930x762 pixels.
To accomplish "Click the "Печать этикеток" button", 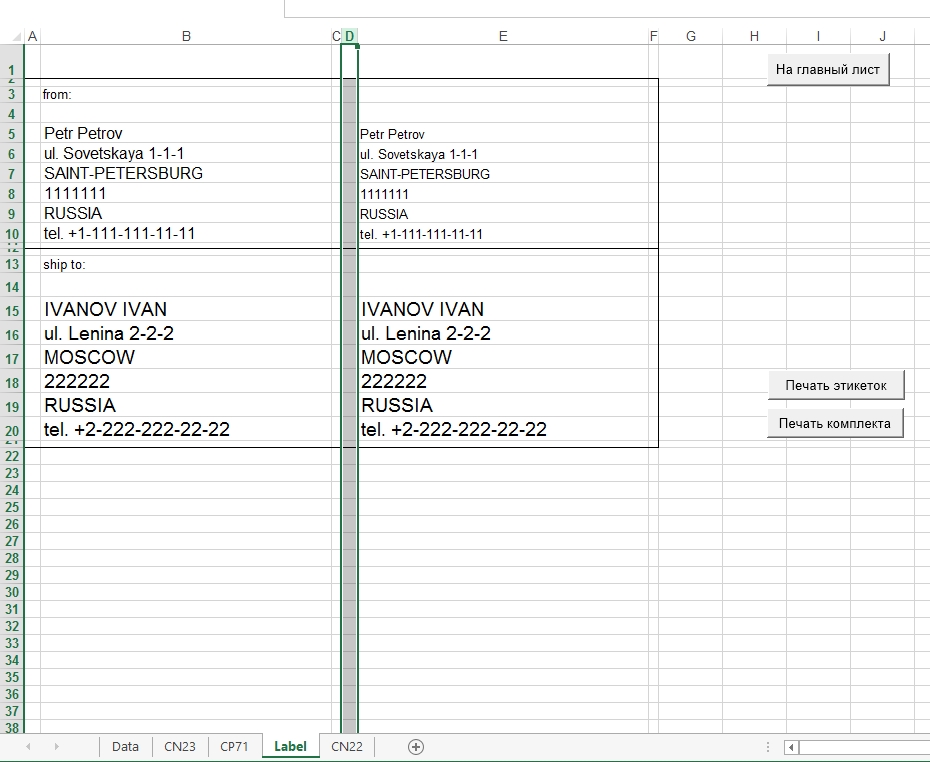I will coord(835,385).
